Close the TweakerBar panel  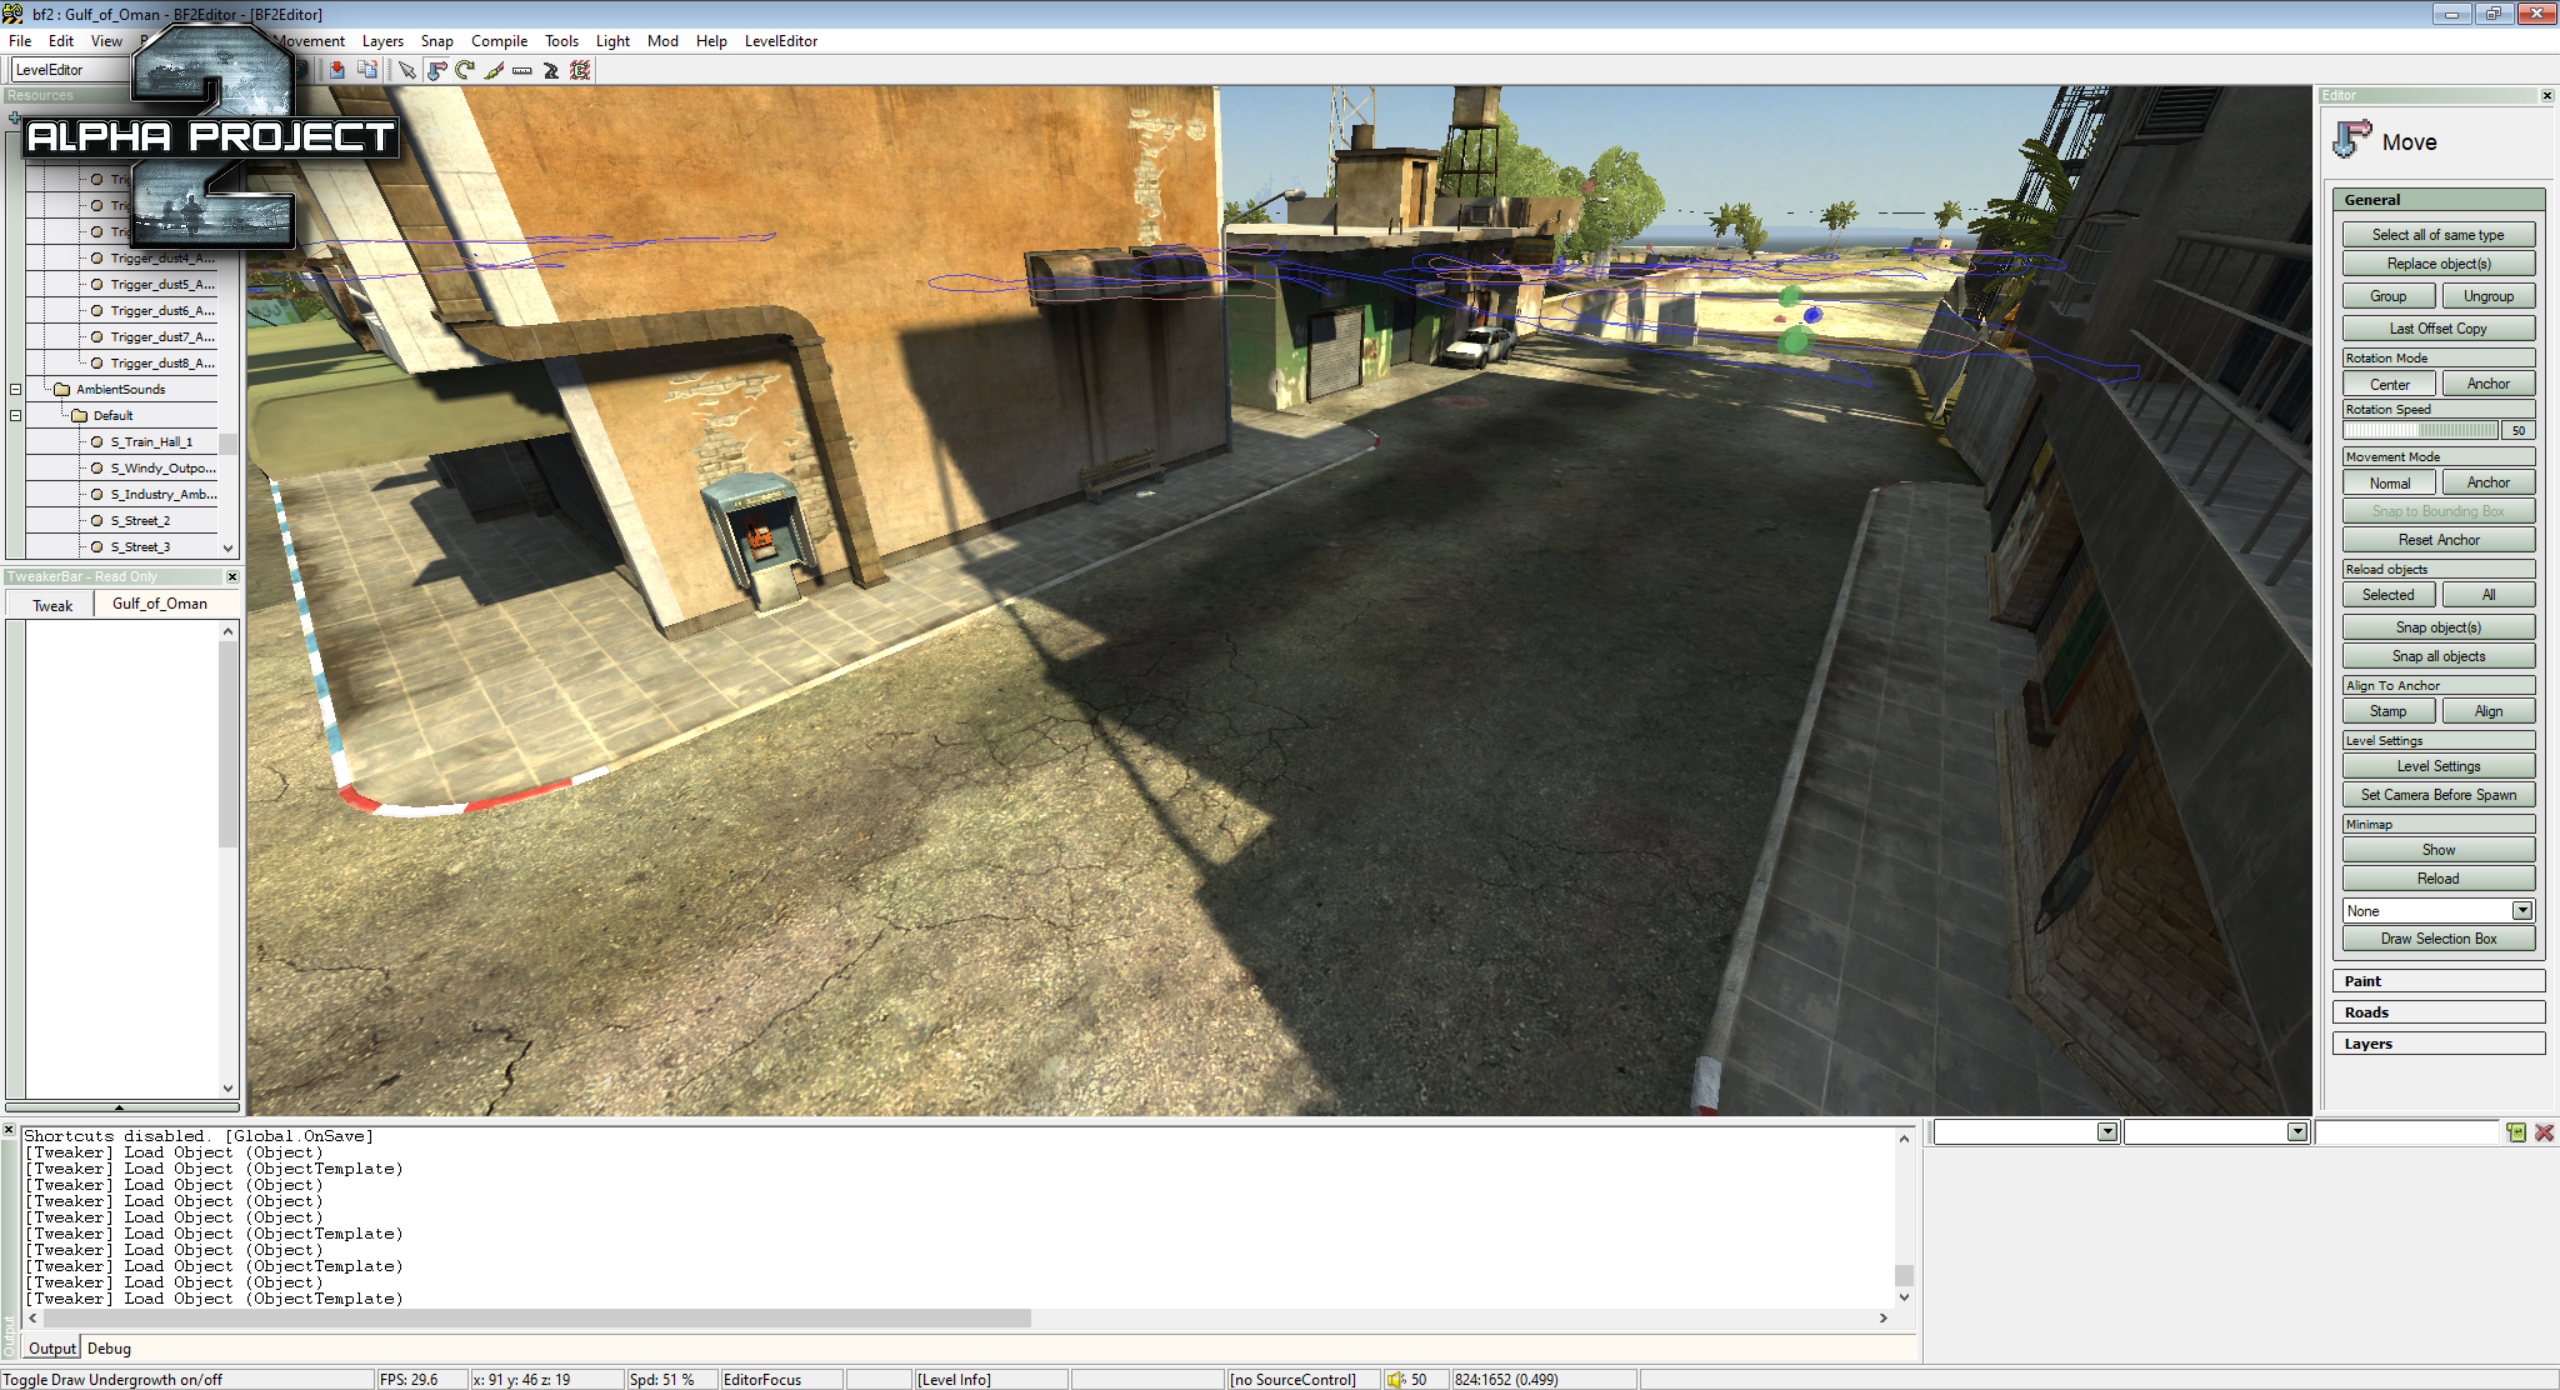click(x=232, y=576)
